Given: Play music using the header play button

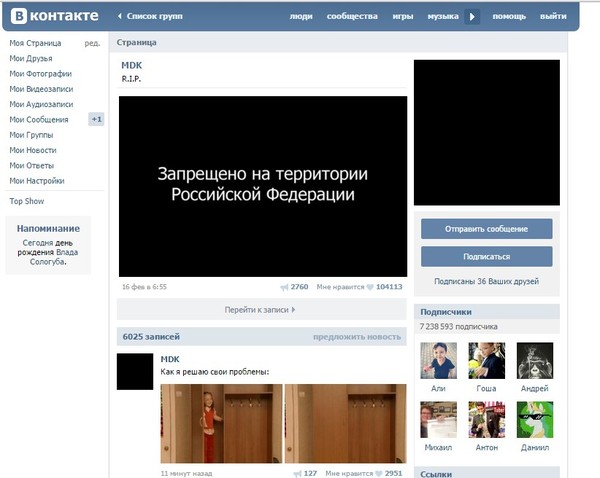Looking at the screenshot, I should (x=472, y=16).
